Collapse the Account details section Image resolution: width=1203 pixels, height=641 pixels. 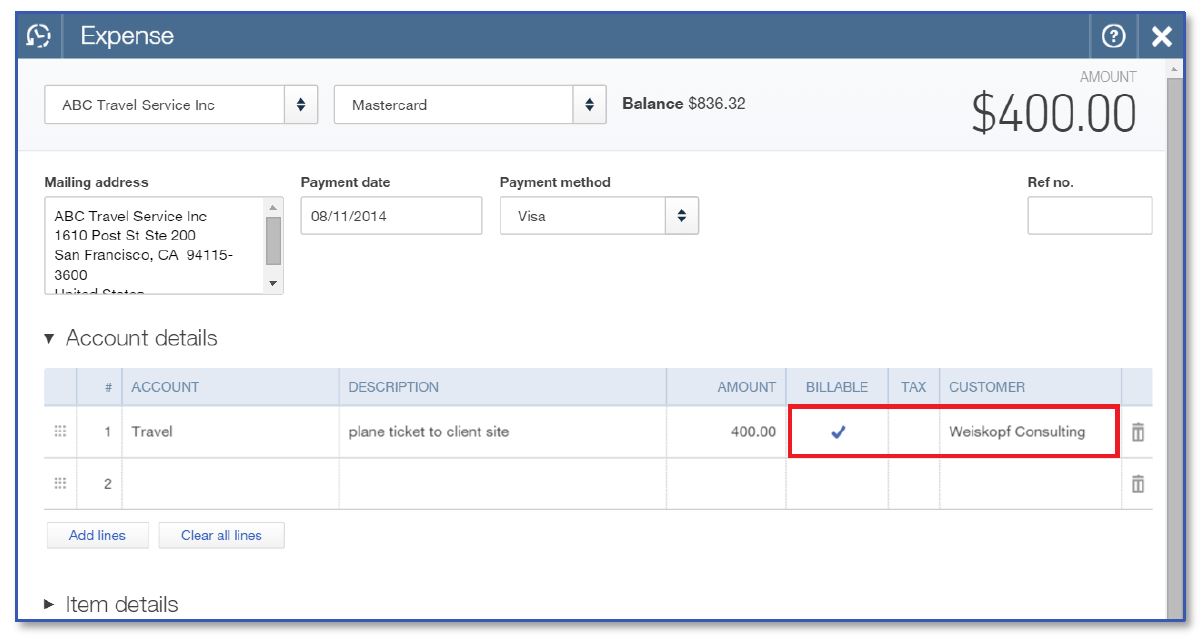pos(50,339)
